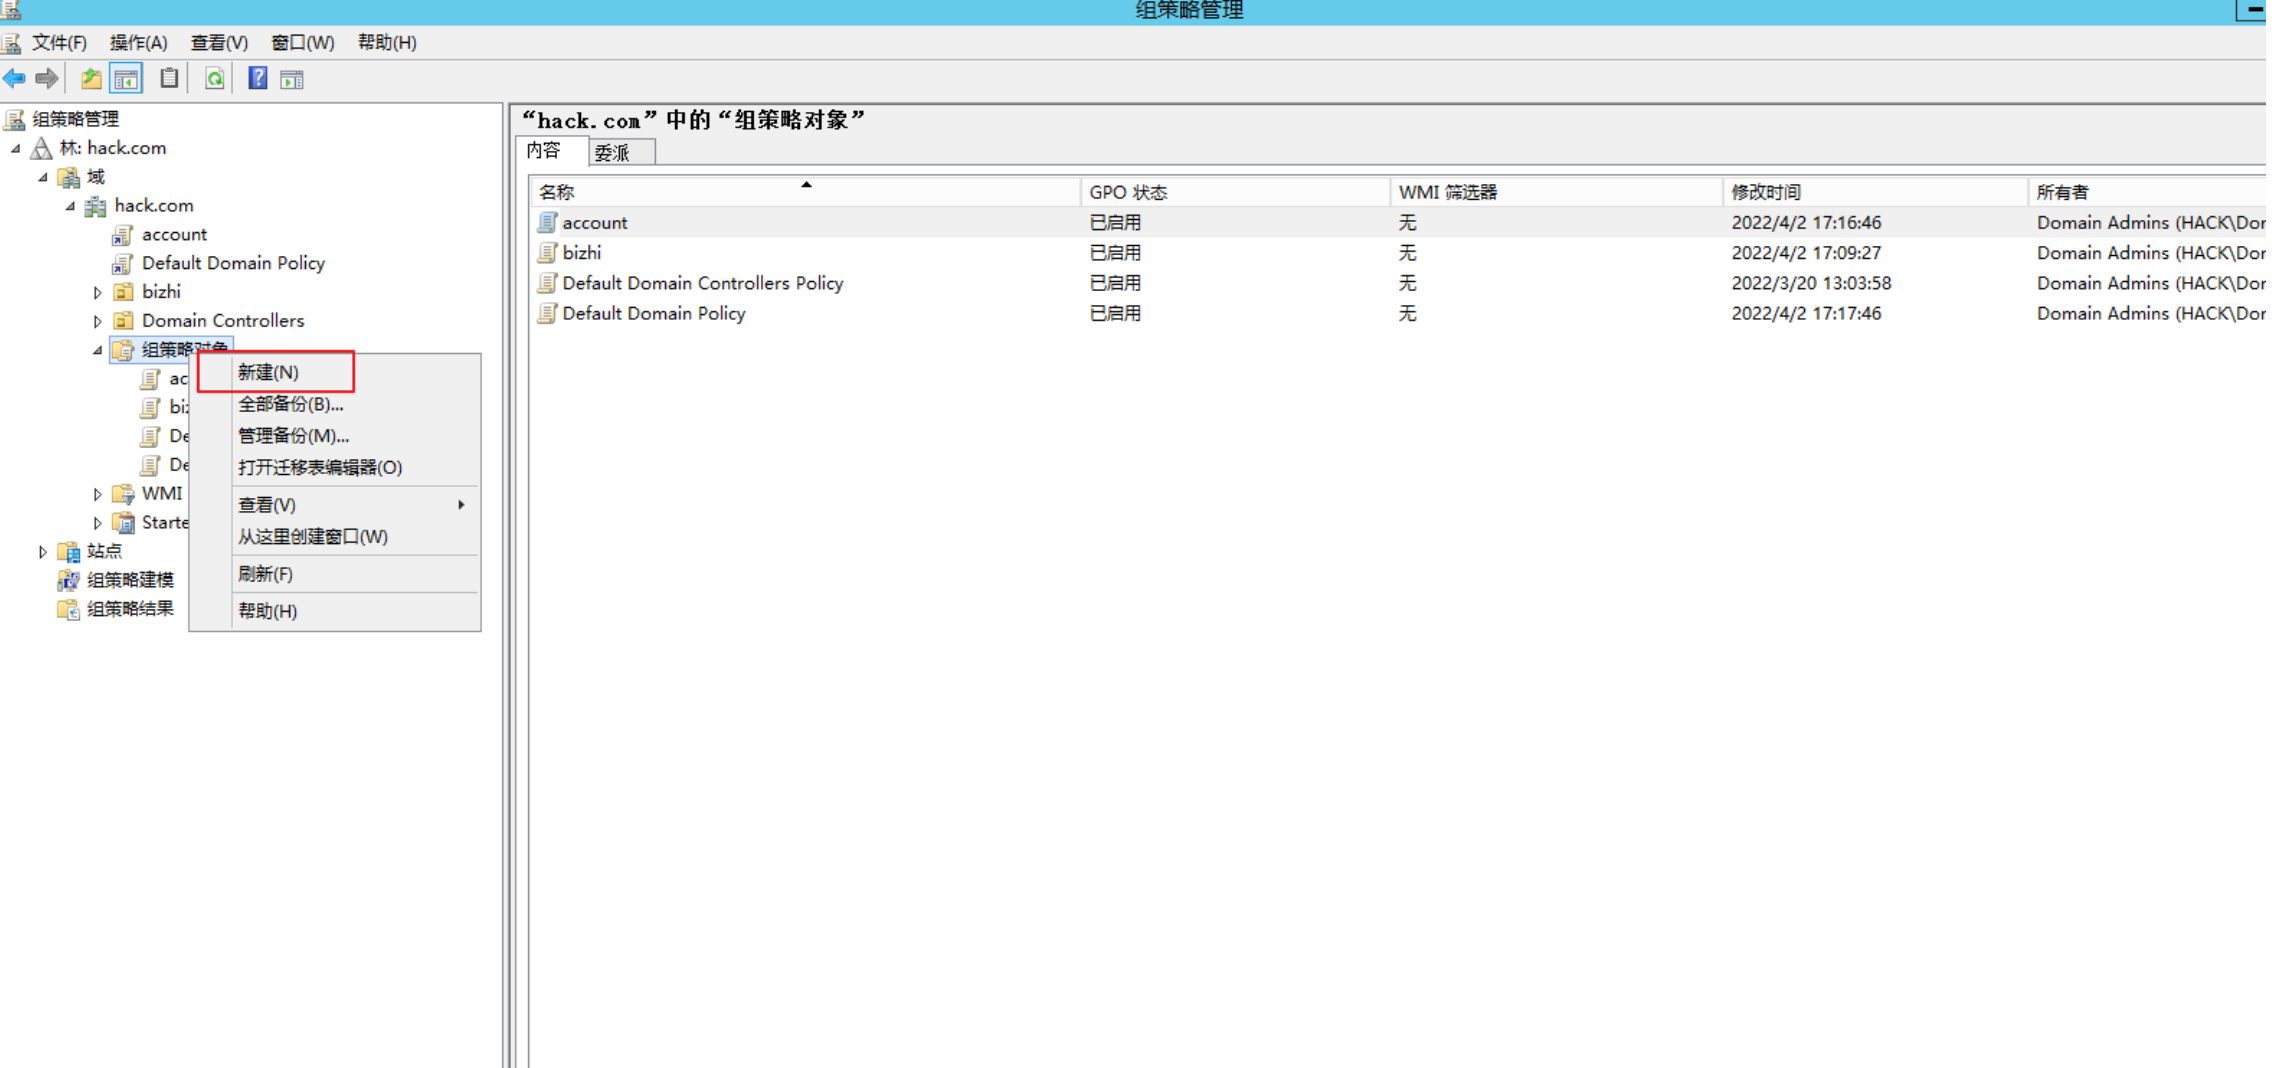Choose 管理备份(M)... from context menu
The width and height of the screenshot is (2278, 1068).
[x=335, y=436]
